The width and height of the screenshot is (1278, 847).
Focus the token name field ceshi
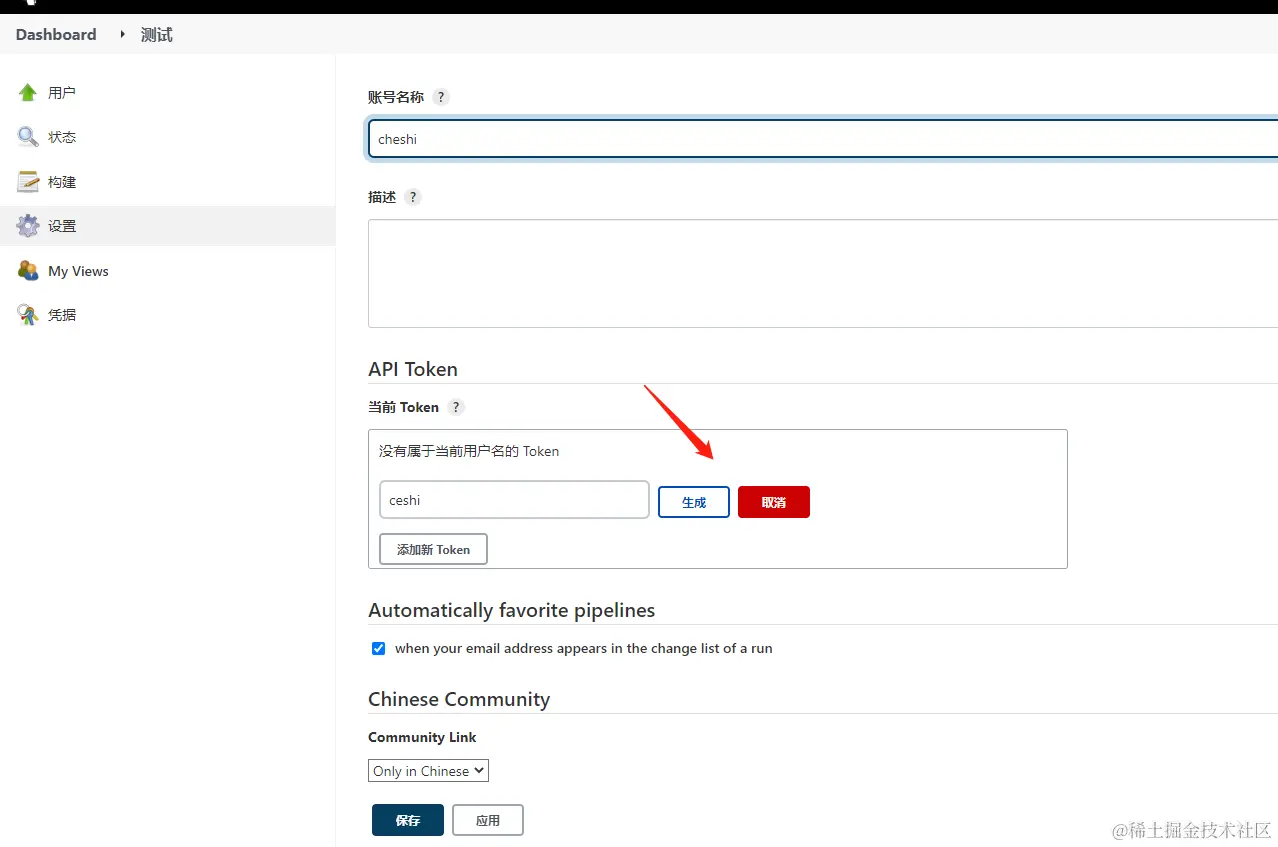[514, 500]
